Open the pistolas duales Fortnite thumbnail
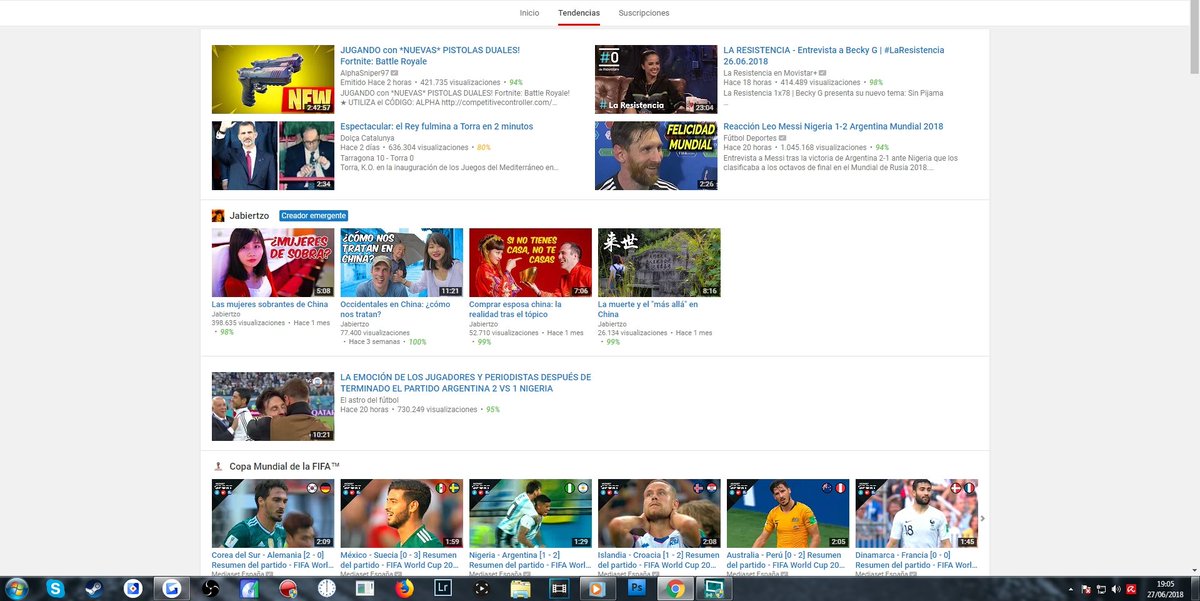 coord(273,79)
